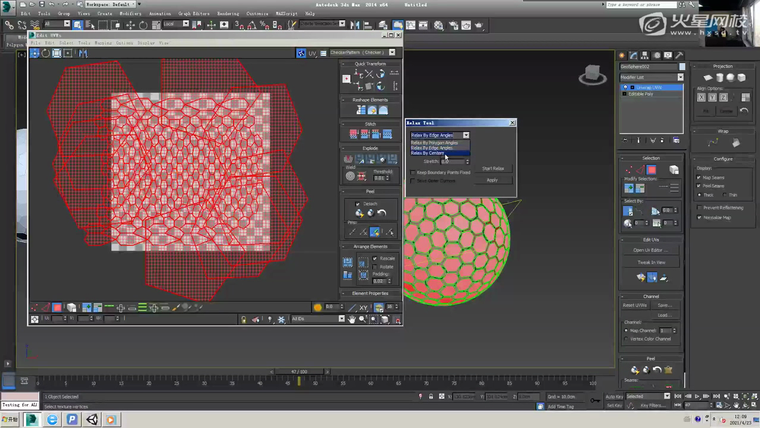The width and height of the screenshot is (760, 428).
Task: Click the 3ds Max application logo button
Action: 9,5
